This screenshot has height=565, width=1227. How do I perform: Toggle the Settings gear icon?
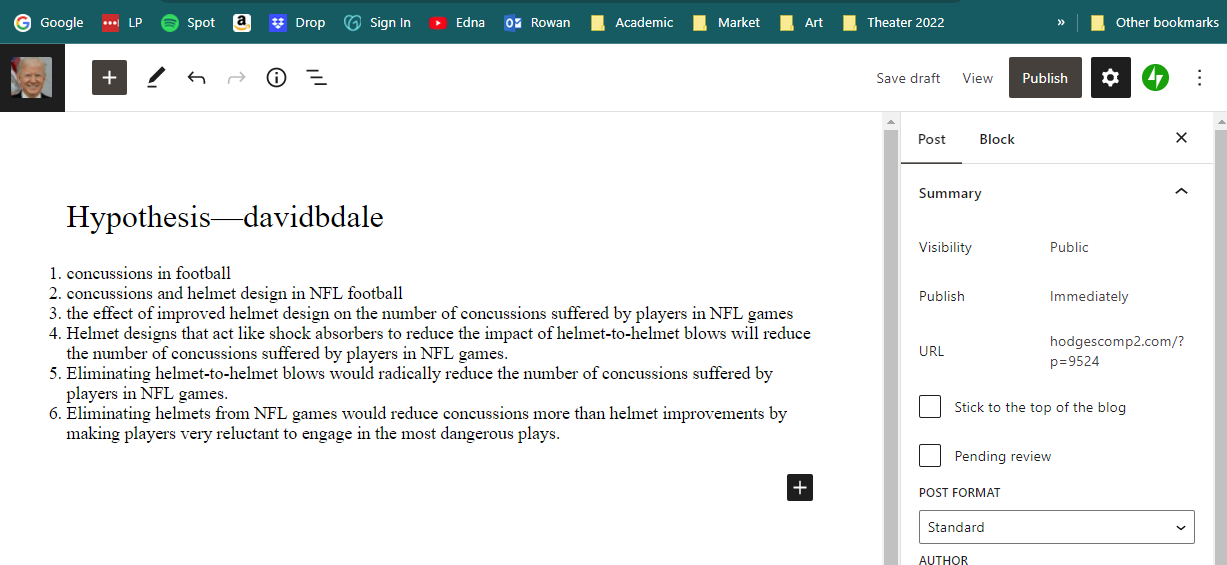click(x=1110, y=78)
